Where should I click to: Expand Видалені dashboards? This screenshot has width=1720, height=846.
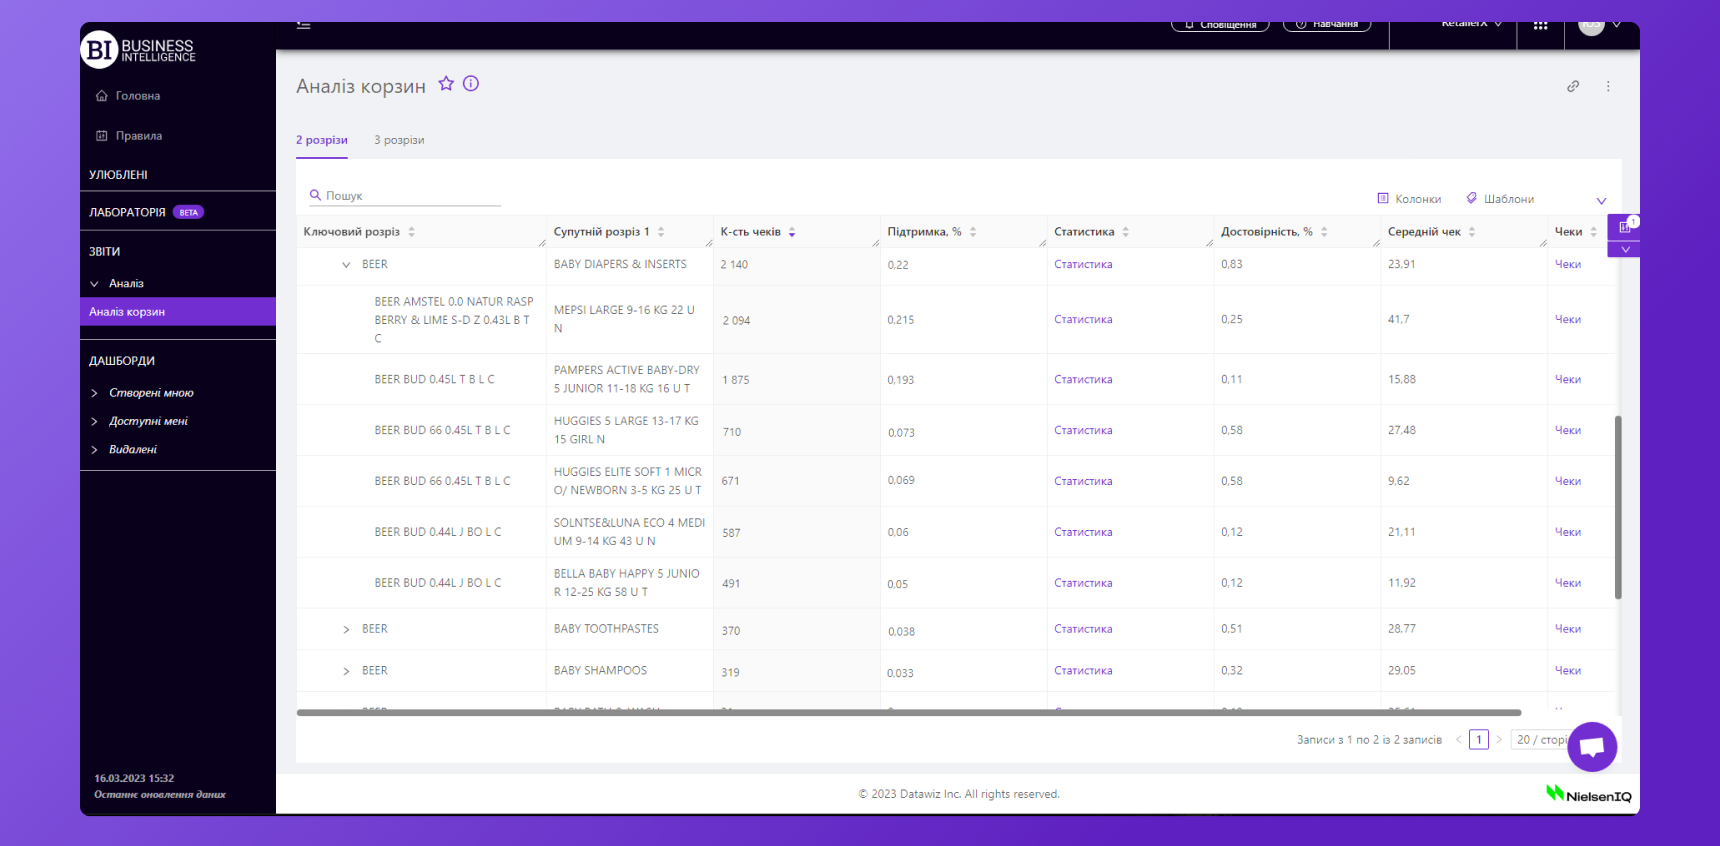95,450
